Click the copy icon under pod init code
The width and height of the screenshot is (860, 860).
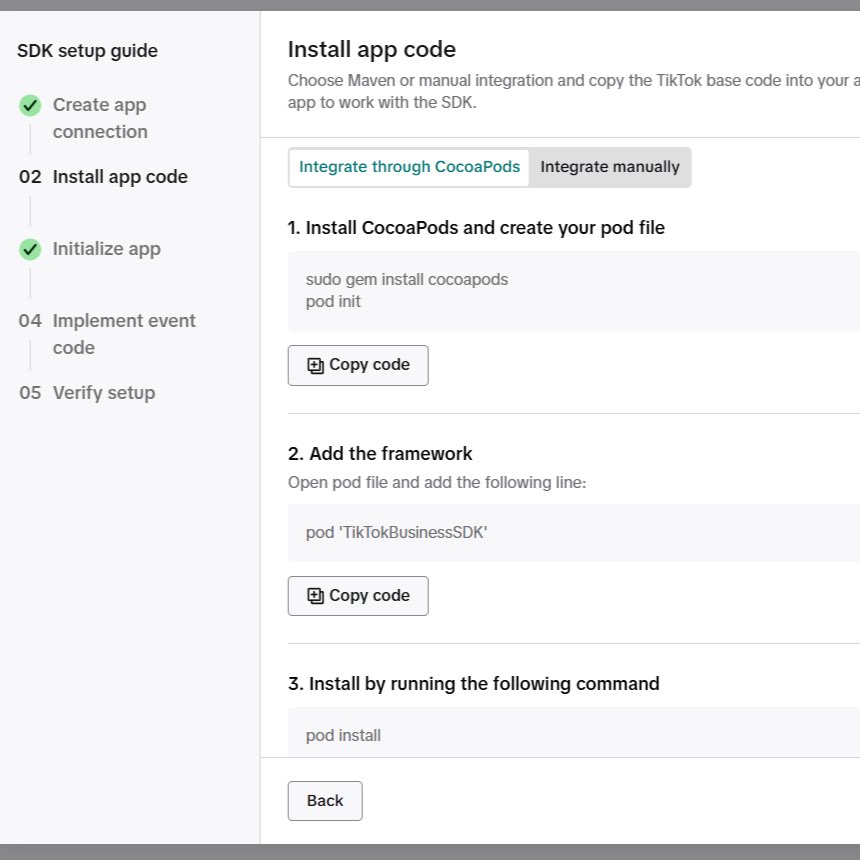[315, 365]
